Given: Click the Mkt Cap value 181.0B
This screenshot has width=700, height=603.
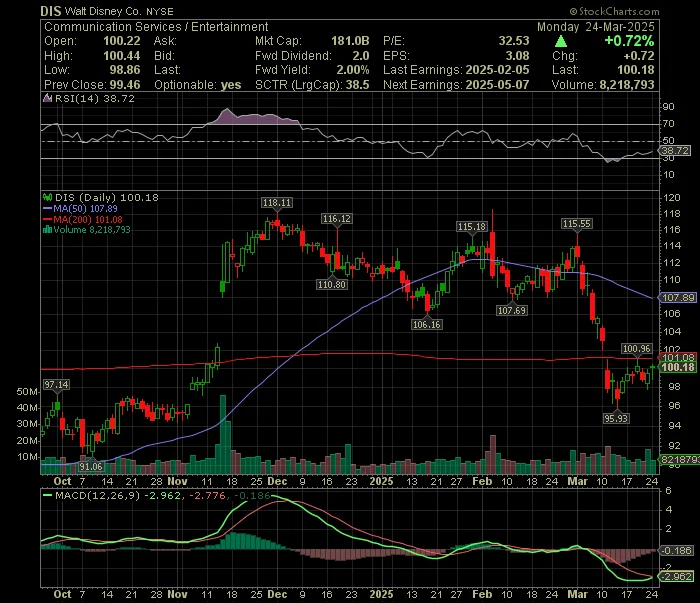Looking at the screenshot, I should click(350, 41).
